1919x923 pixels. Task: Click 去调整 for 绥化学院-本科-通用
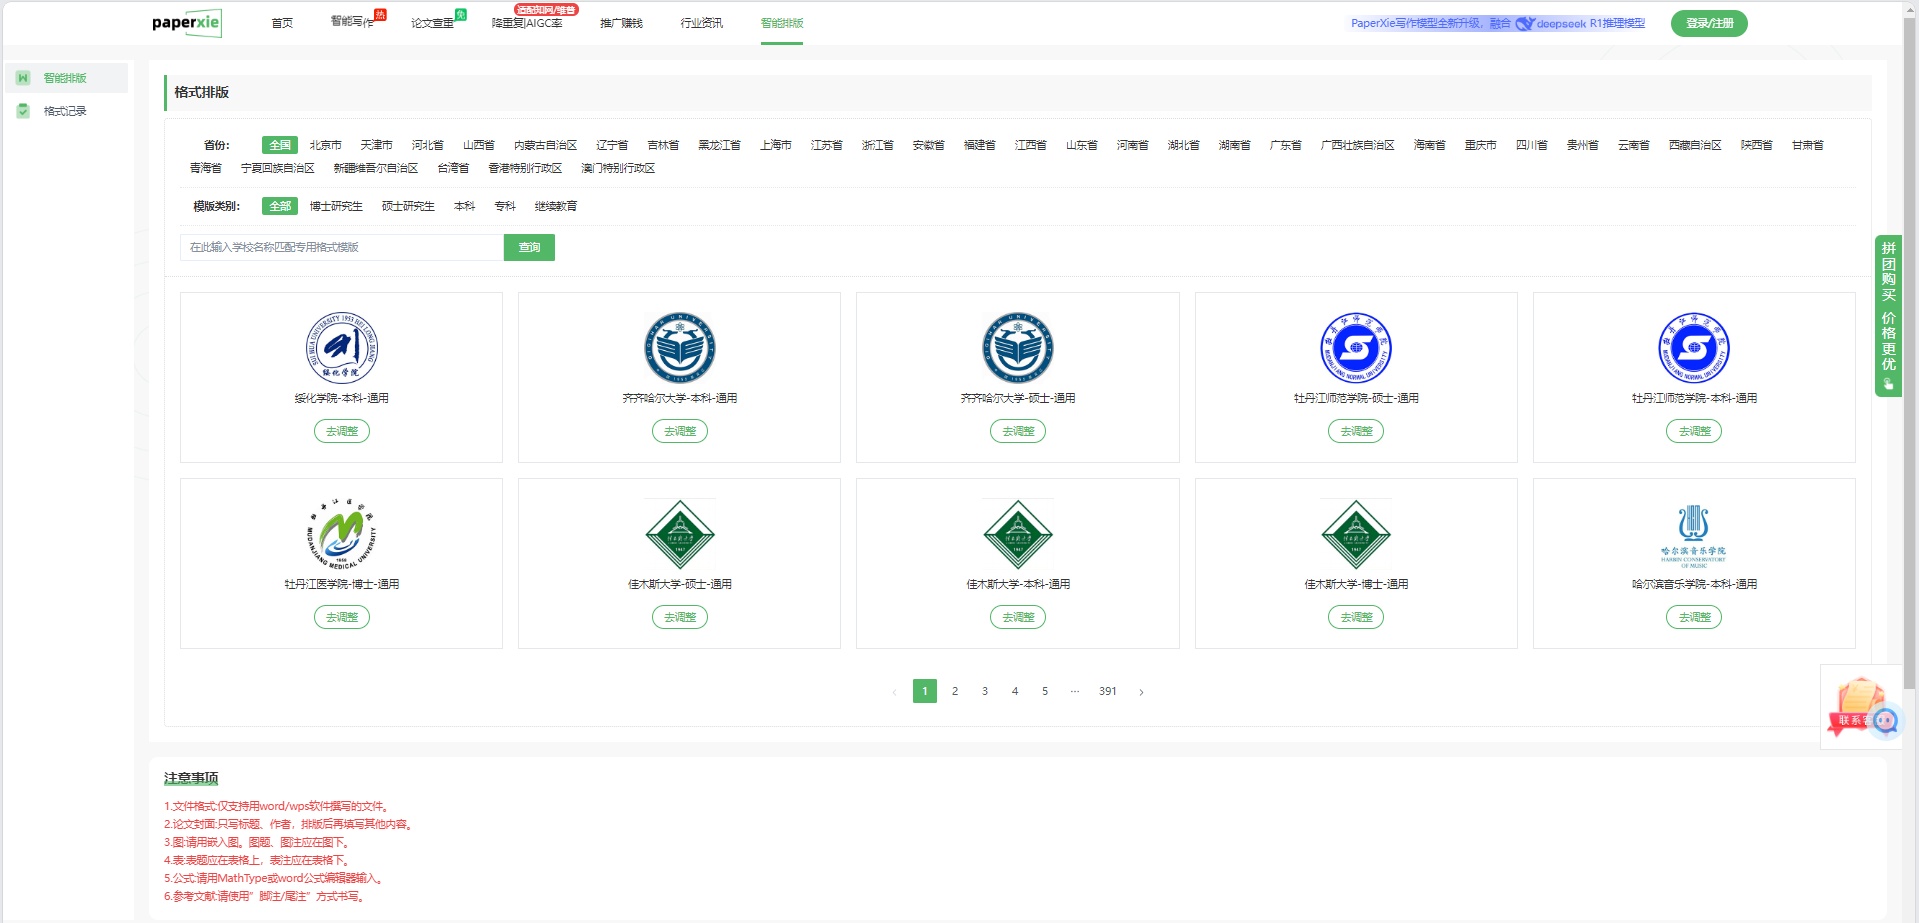[342, 431]
